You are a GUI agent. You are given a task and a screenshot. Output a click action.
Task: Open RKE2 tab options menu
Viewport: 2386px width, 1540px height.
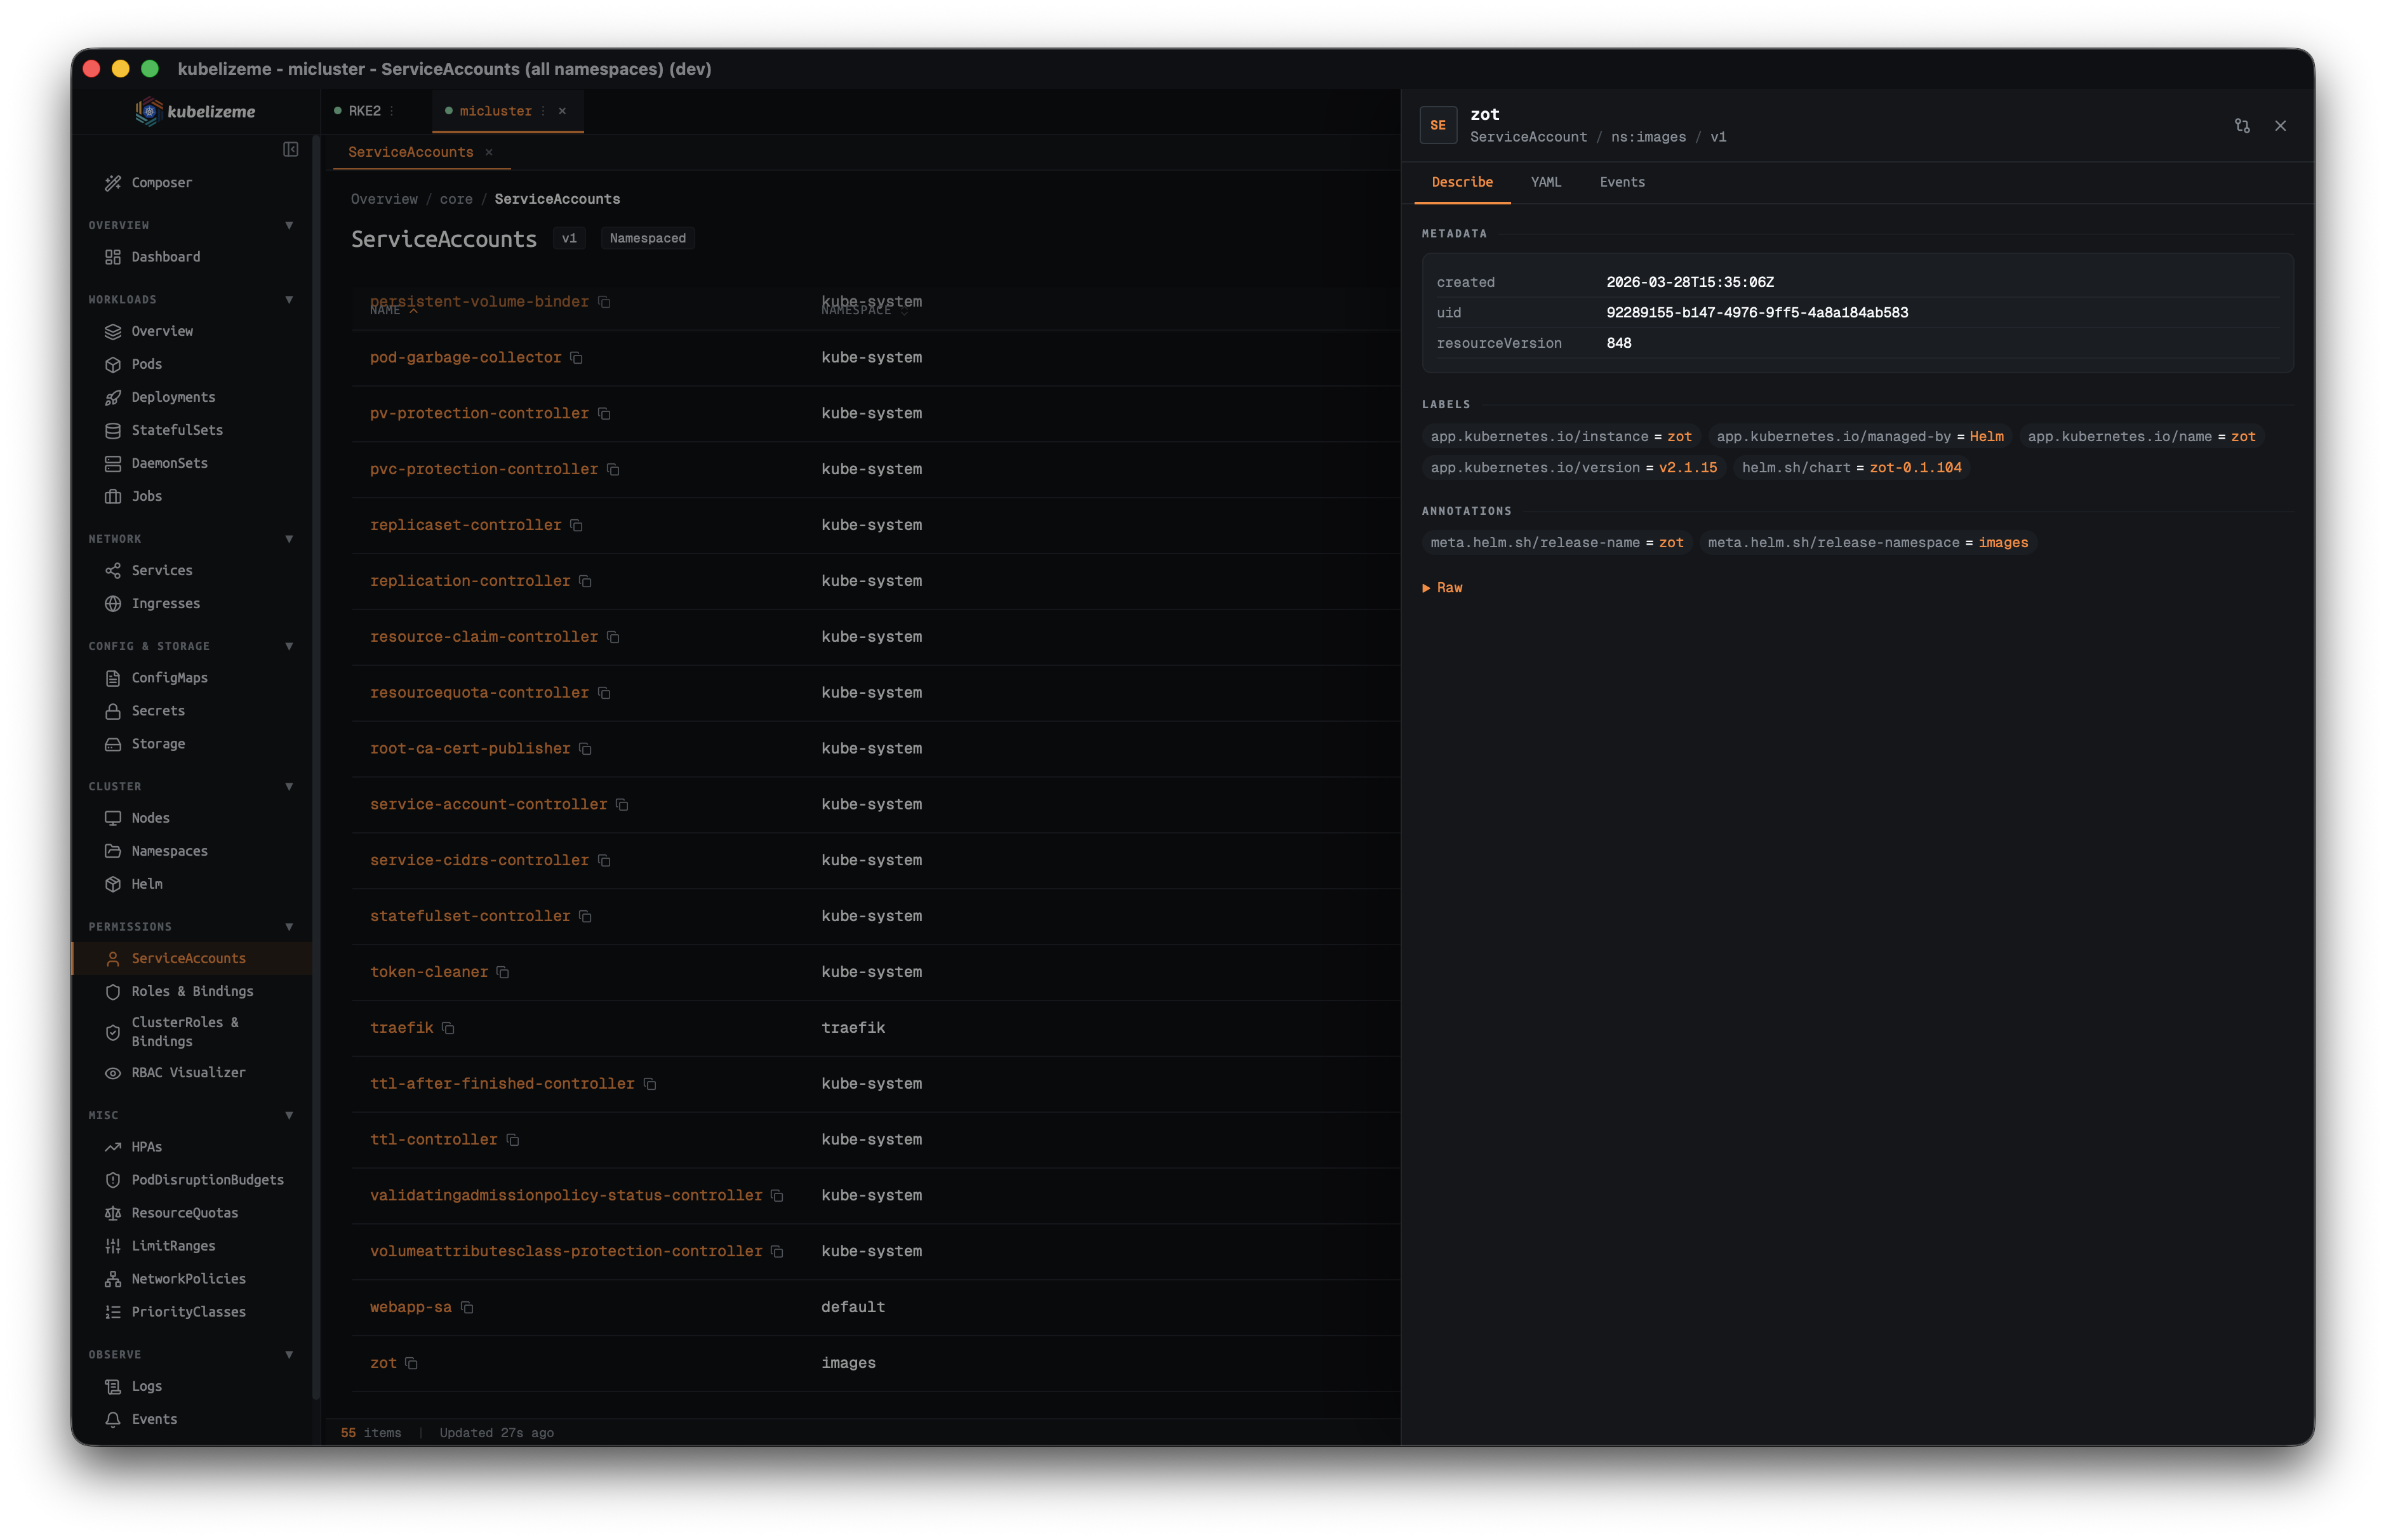(392, 111)
